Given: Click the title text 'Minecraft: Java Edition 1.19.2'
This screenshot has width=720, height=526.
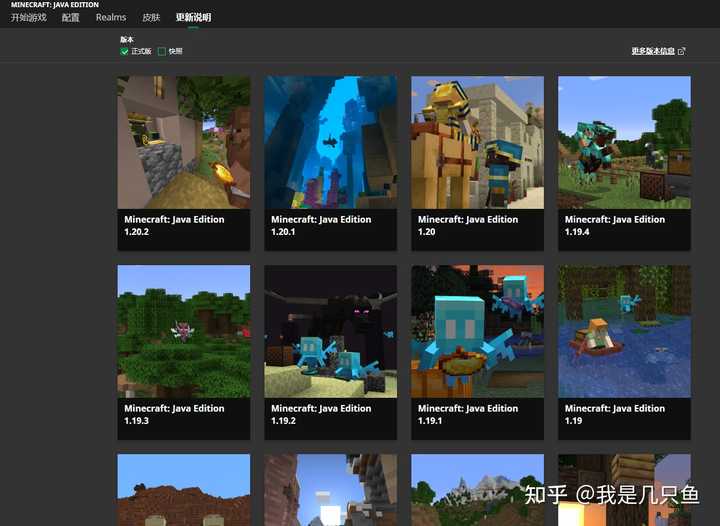Looking at the screenshot, I should (321, 414).
